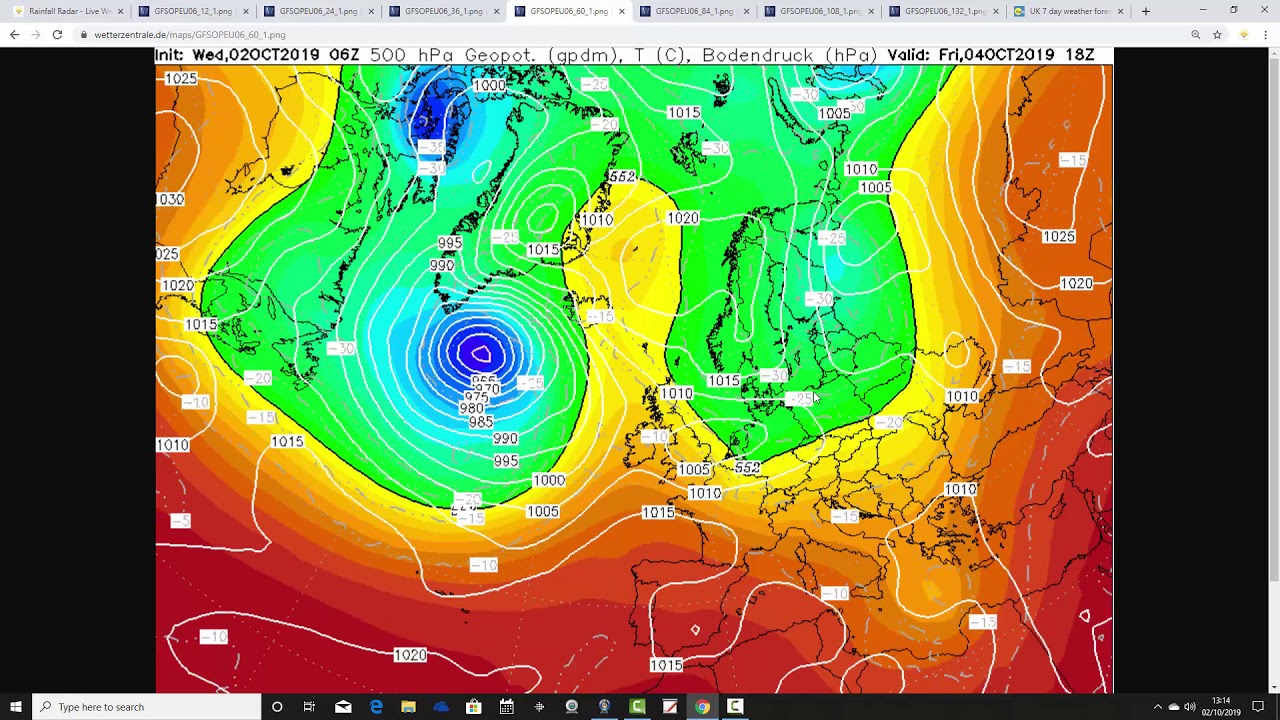The width and height of the screenshot is (1280, 720).
Task: Open a new browser tab
Action: pos(1146,11)
